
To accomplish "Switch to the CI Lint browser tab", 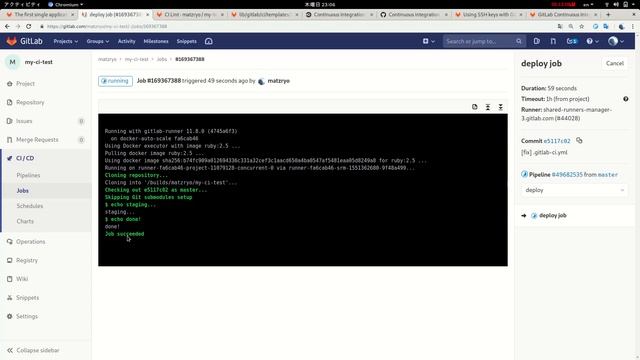I will click(190, 14).
